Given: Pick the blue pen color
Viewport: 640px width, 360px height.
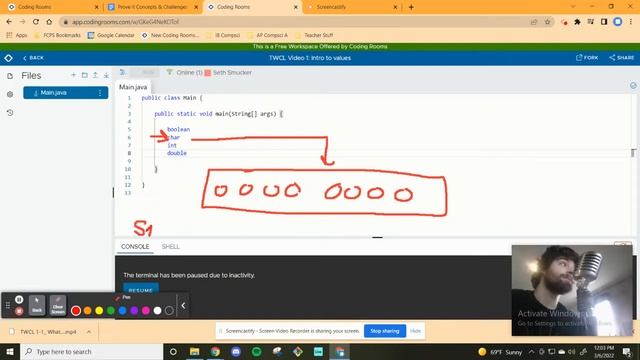Looking at the screenshot, I should (x=122, y=311).
